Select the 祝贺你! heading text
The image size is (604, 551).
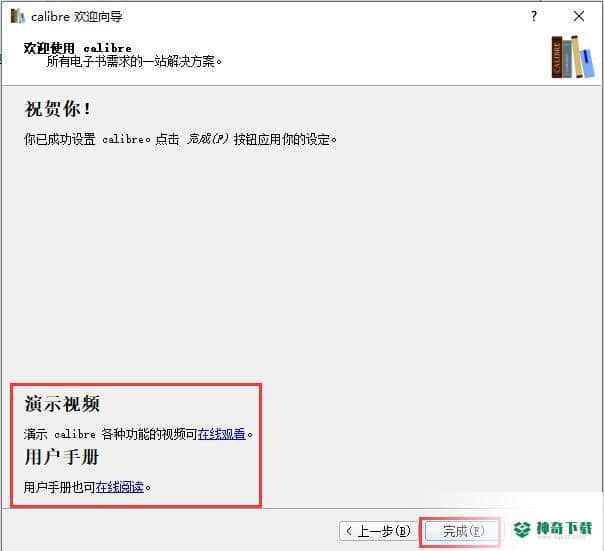click(x=58, y=109)
